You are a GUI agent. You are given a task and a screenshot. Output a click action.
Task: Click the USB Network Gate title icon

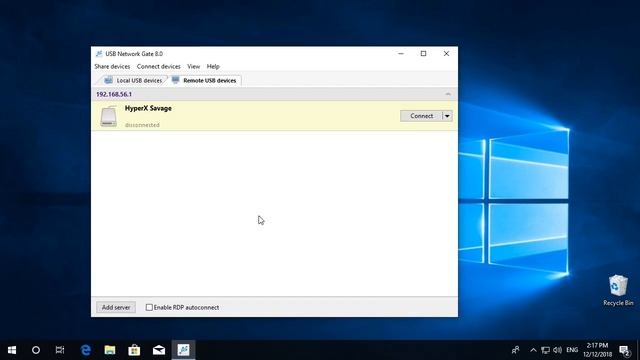pyautogui.click(x=99, y=53)
